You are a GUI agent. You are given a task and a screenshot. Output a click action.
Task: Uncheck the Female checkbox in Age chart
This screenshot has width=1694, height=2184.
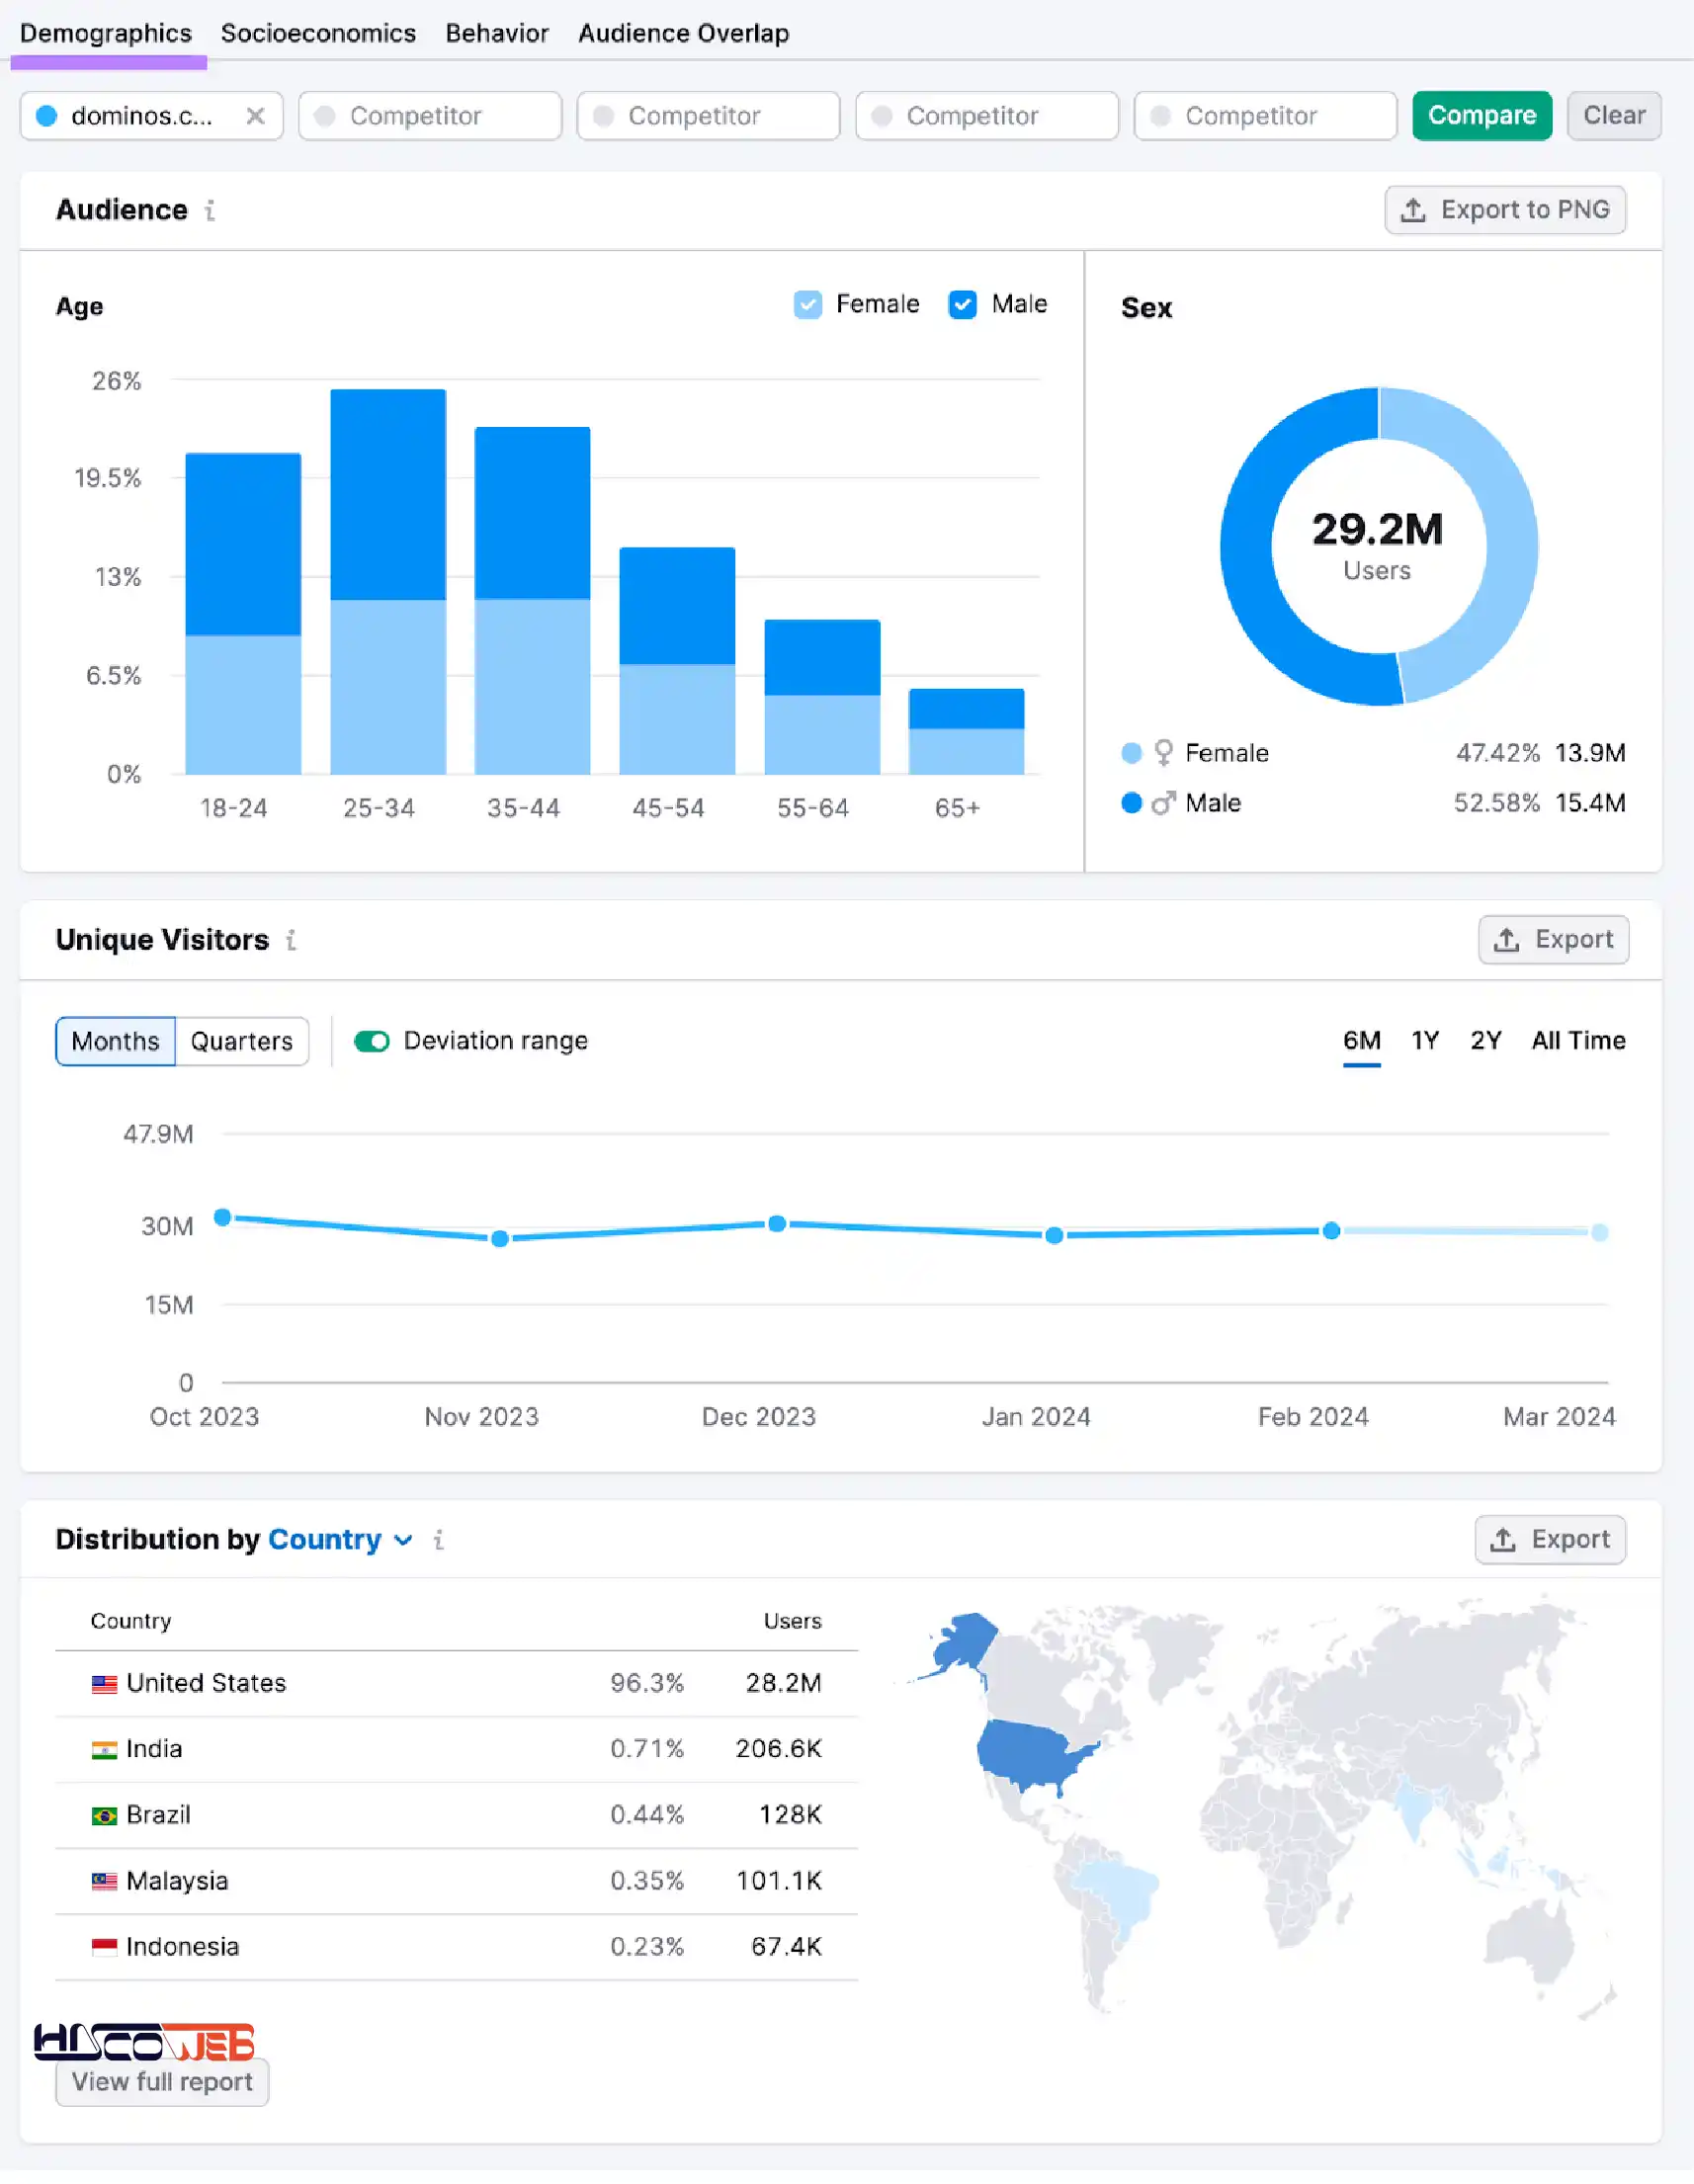[x=808, y=304]
